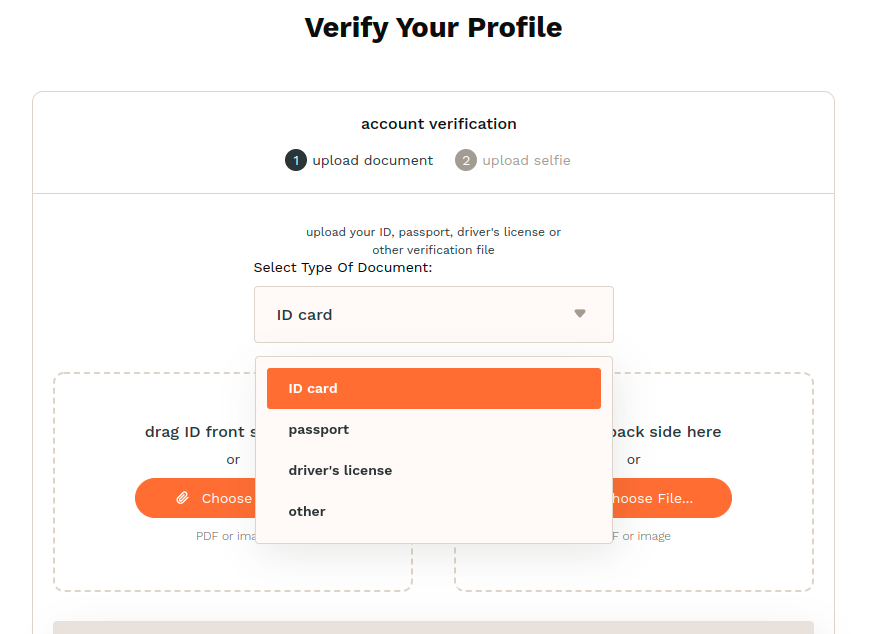Open the document type selector

(x=433, y=313)
